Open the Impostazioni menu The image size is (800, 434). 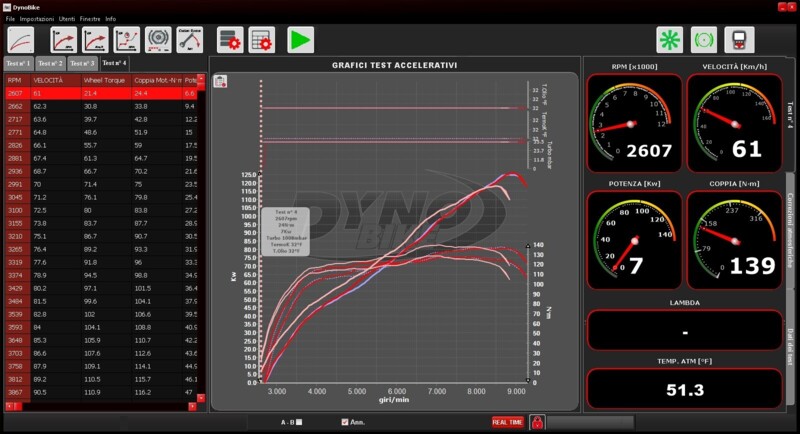pos(36,19)
